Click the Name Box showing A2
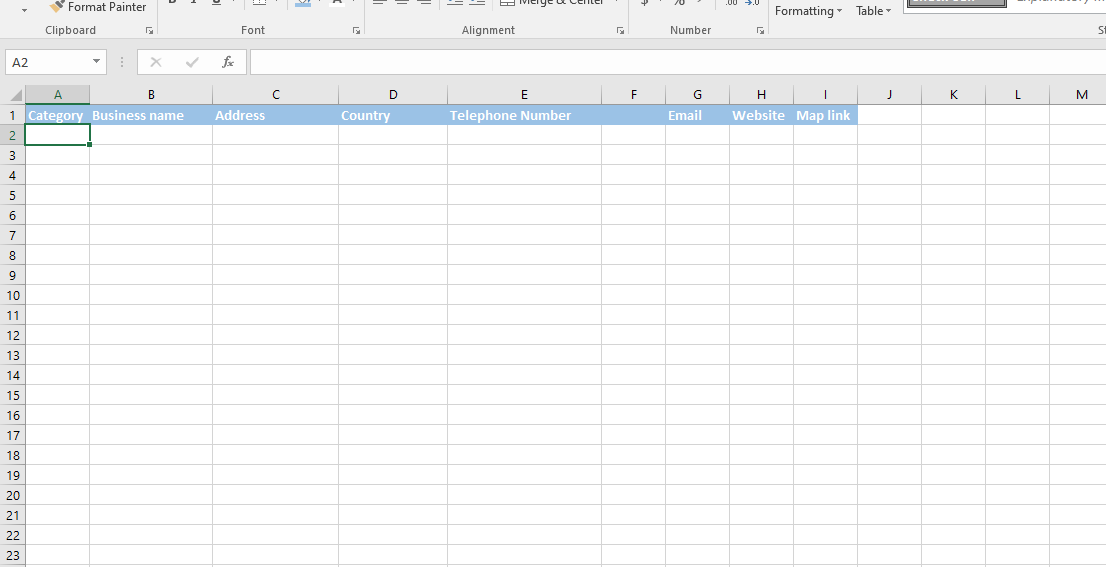Screen dimensions: 1106x567 pyautogui.click(x=50, y=62)
